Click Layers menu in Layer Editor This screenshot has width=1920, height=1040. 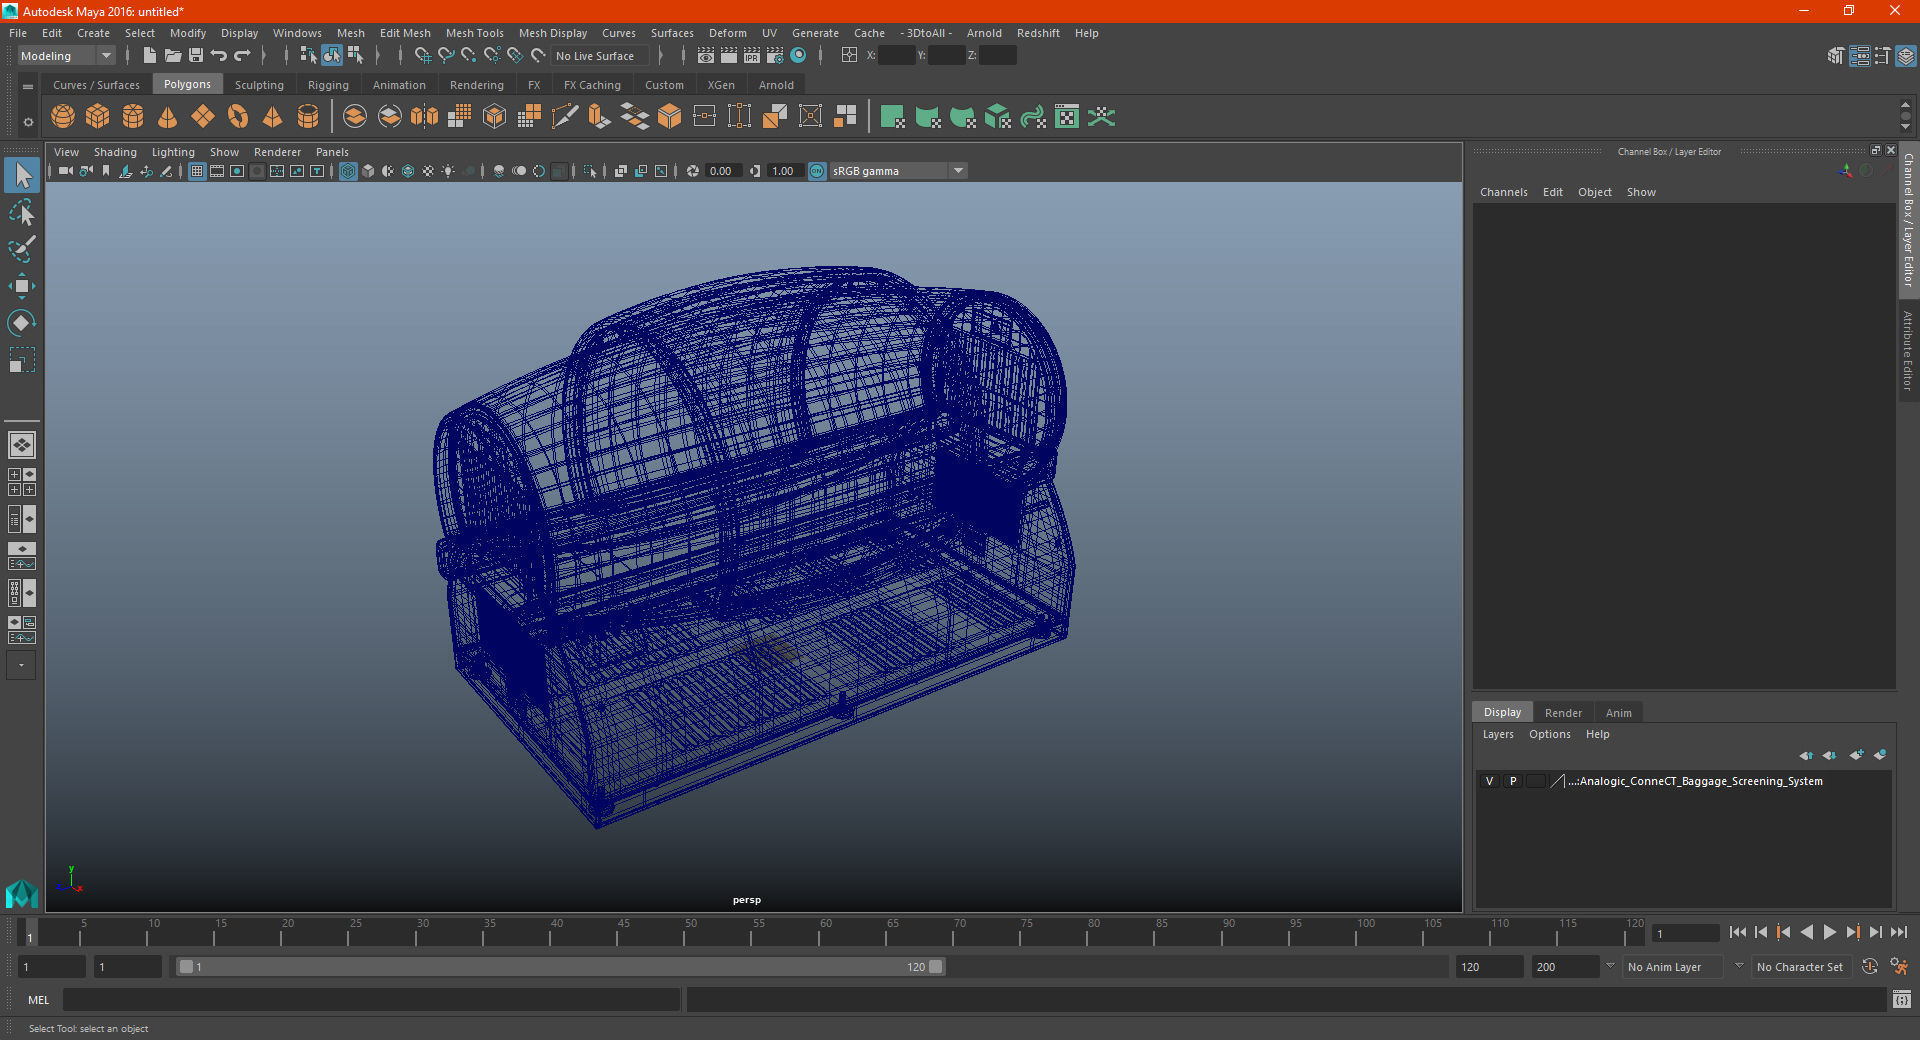[1498, 734]
